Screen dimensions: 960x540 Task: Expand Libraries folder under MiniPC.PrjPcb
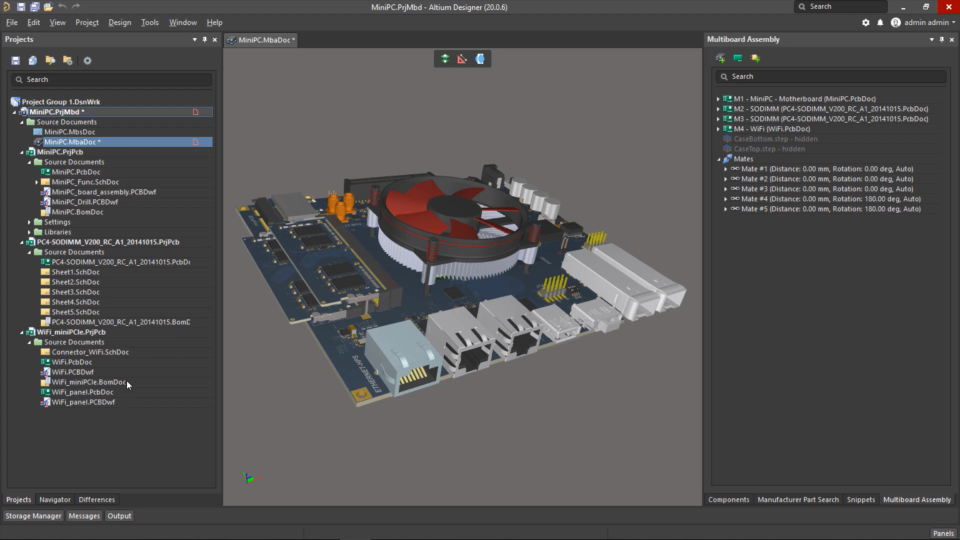coord(29,232)
